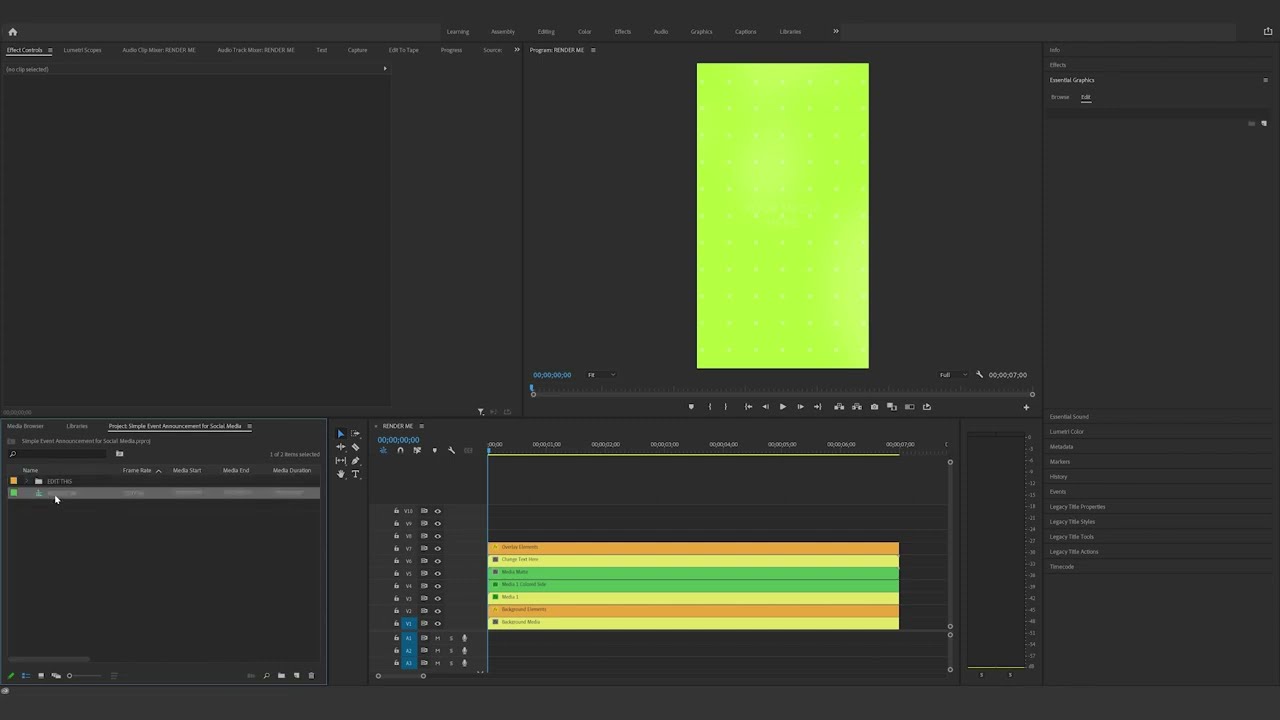Open the Lumetri Scopes tab

tap(82, 50)
